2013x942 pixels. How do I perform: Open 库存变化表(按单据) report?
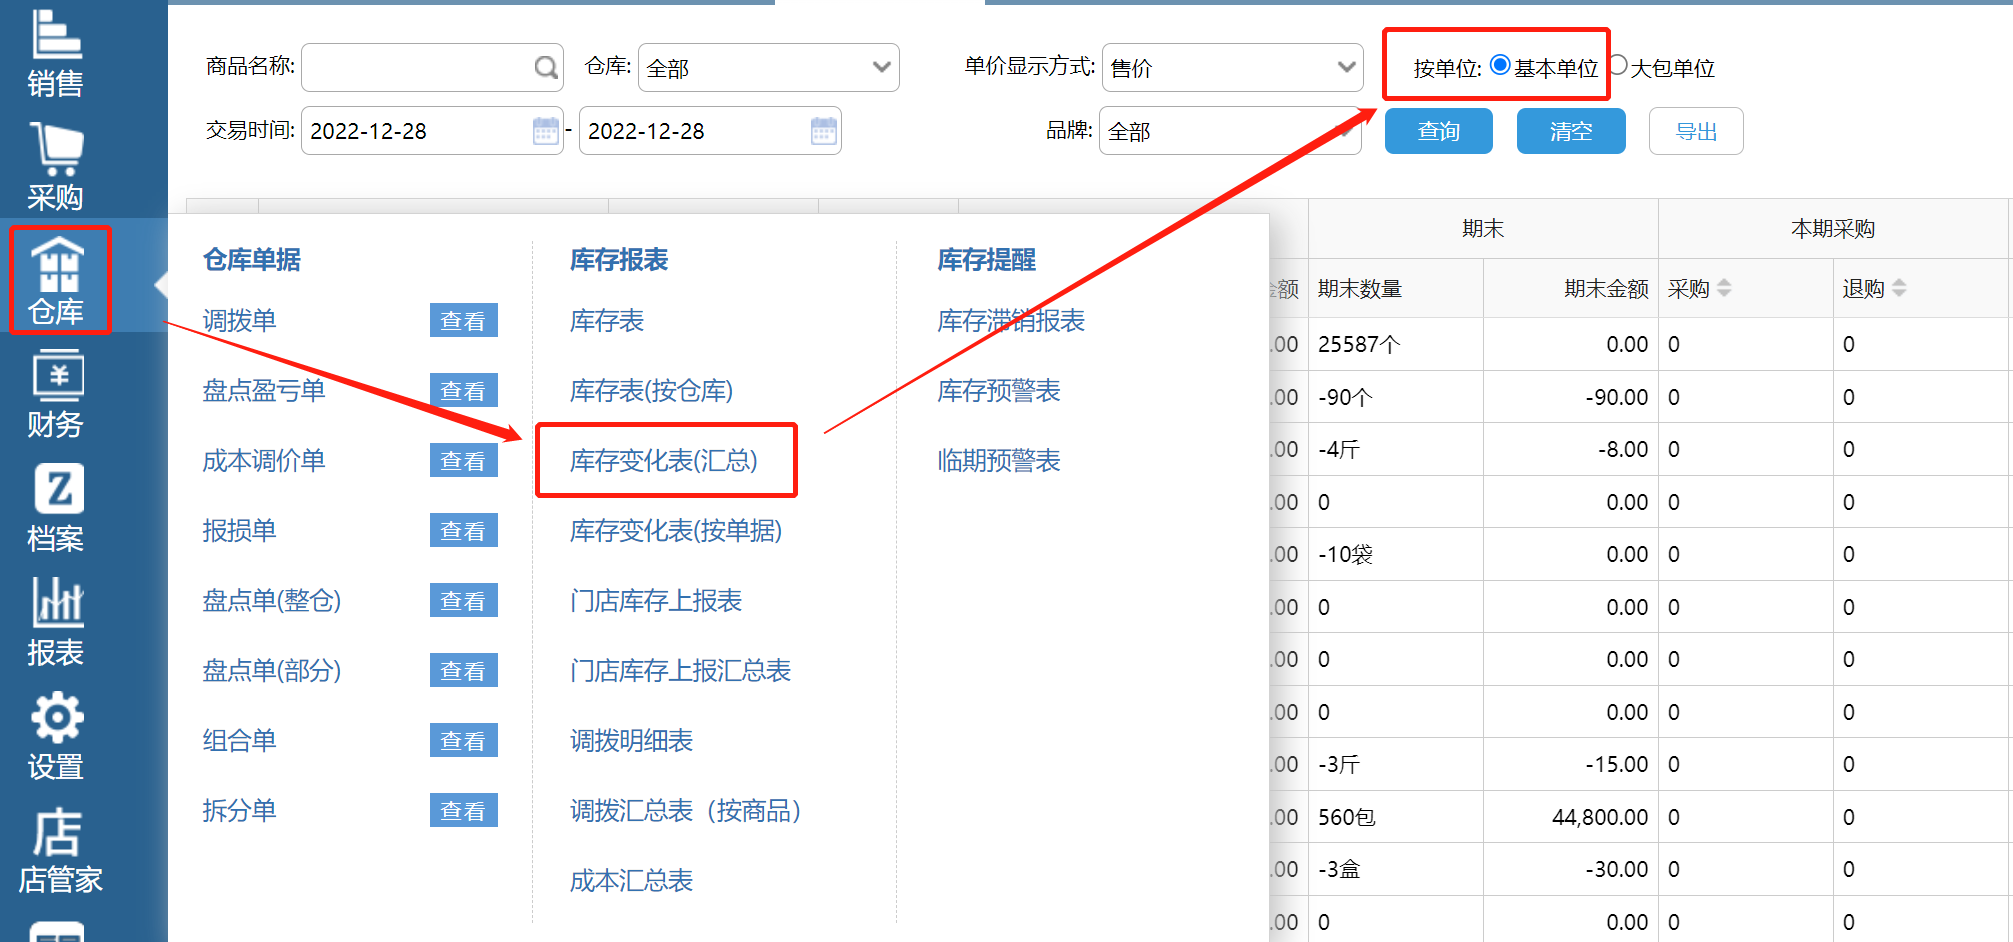[676, 531]
